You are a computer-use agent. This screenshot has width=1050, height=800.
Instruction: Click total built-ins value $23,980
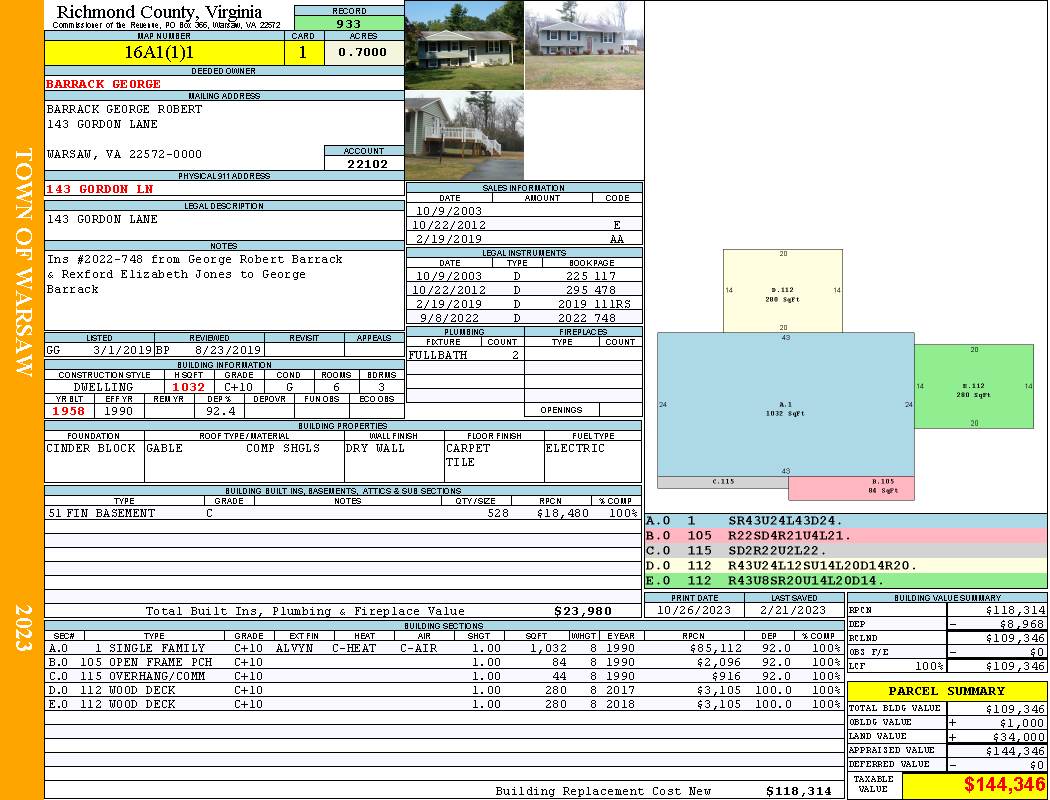(x=583, y=611)
